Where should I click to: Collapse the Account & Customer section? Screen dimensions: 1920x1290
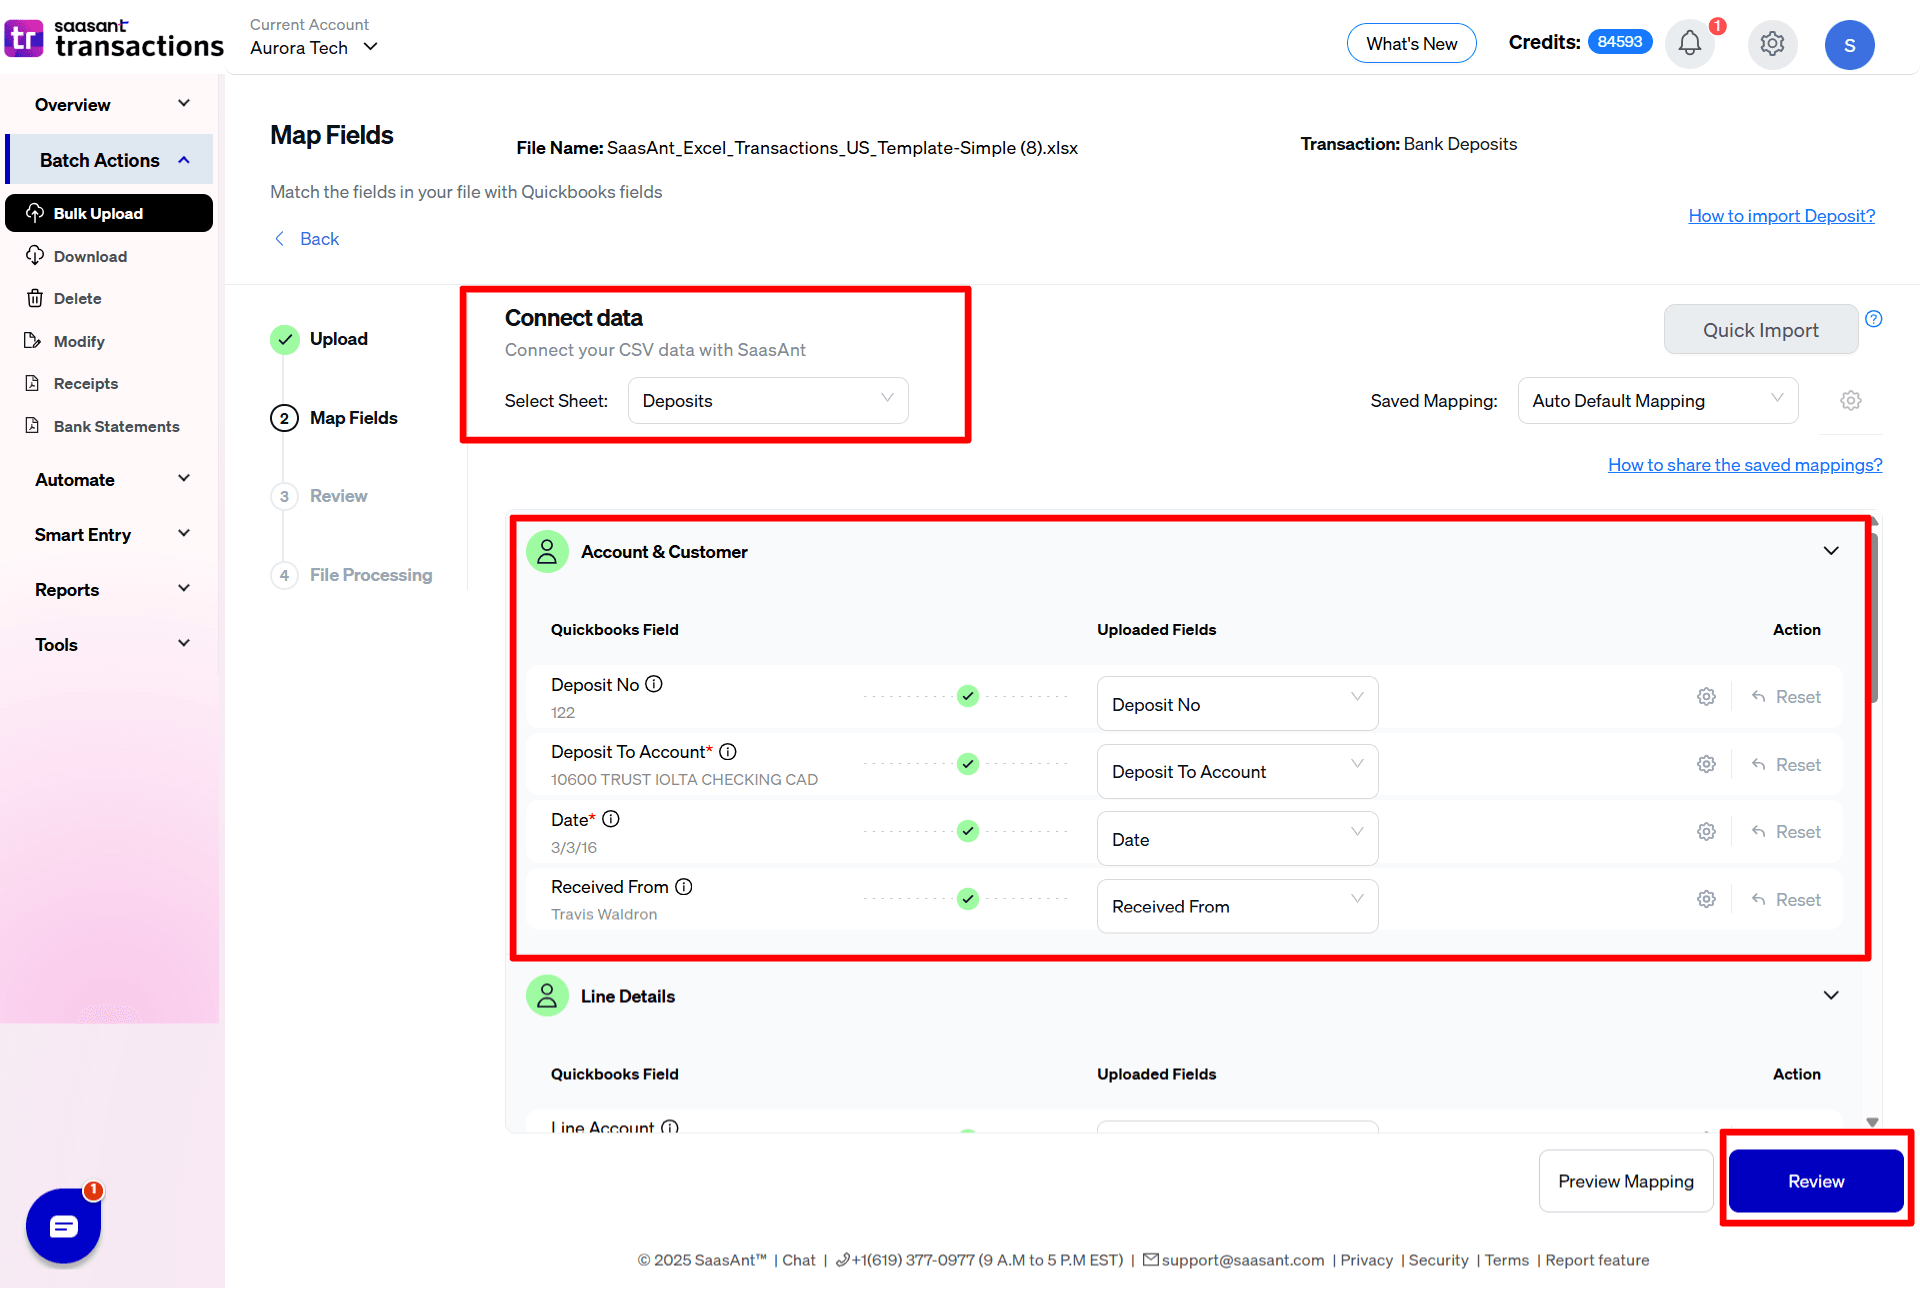1831,551
